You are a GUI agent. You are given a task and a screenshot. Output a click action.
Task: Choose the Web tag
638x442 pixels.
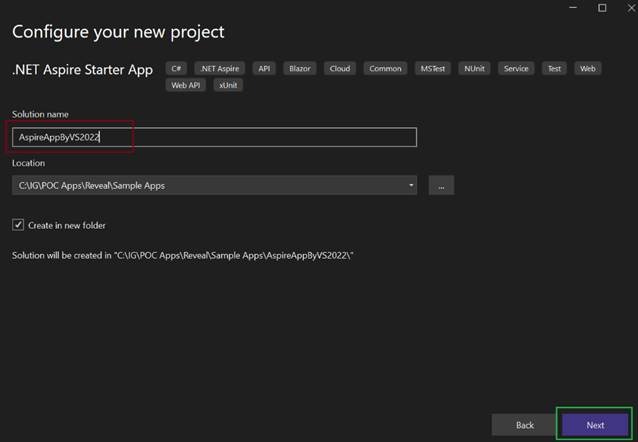(x=588, y=69)
